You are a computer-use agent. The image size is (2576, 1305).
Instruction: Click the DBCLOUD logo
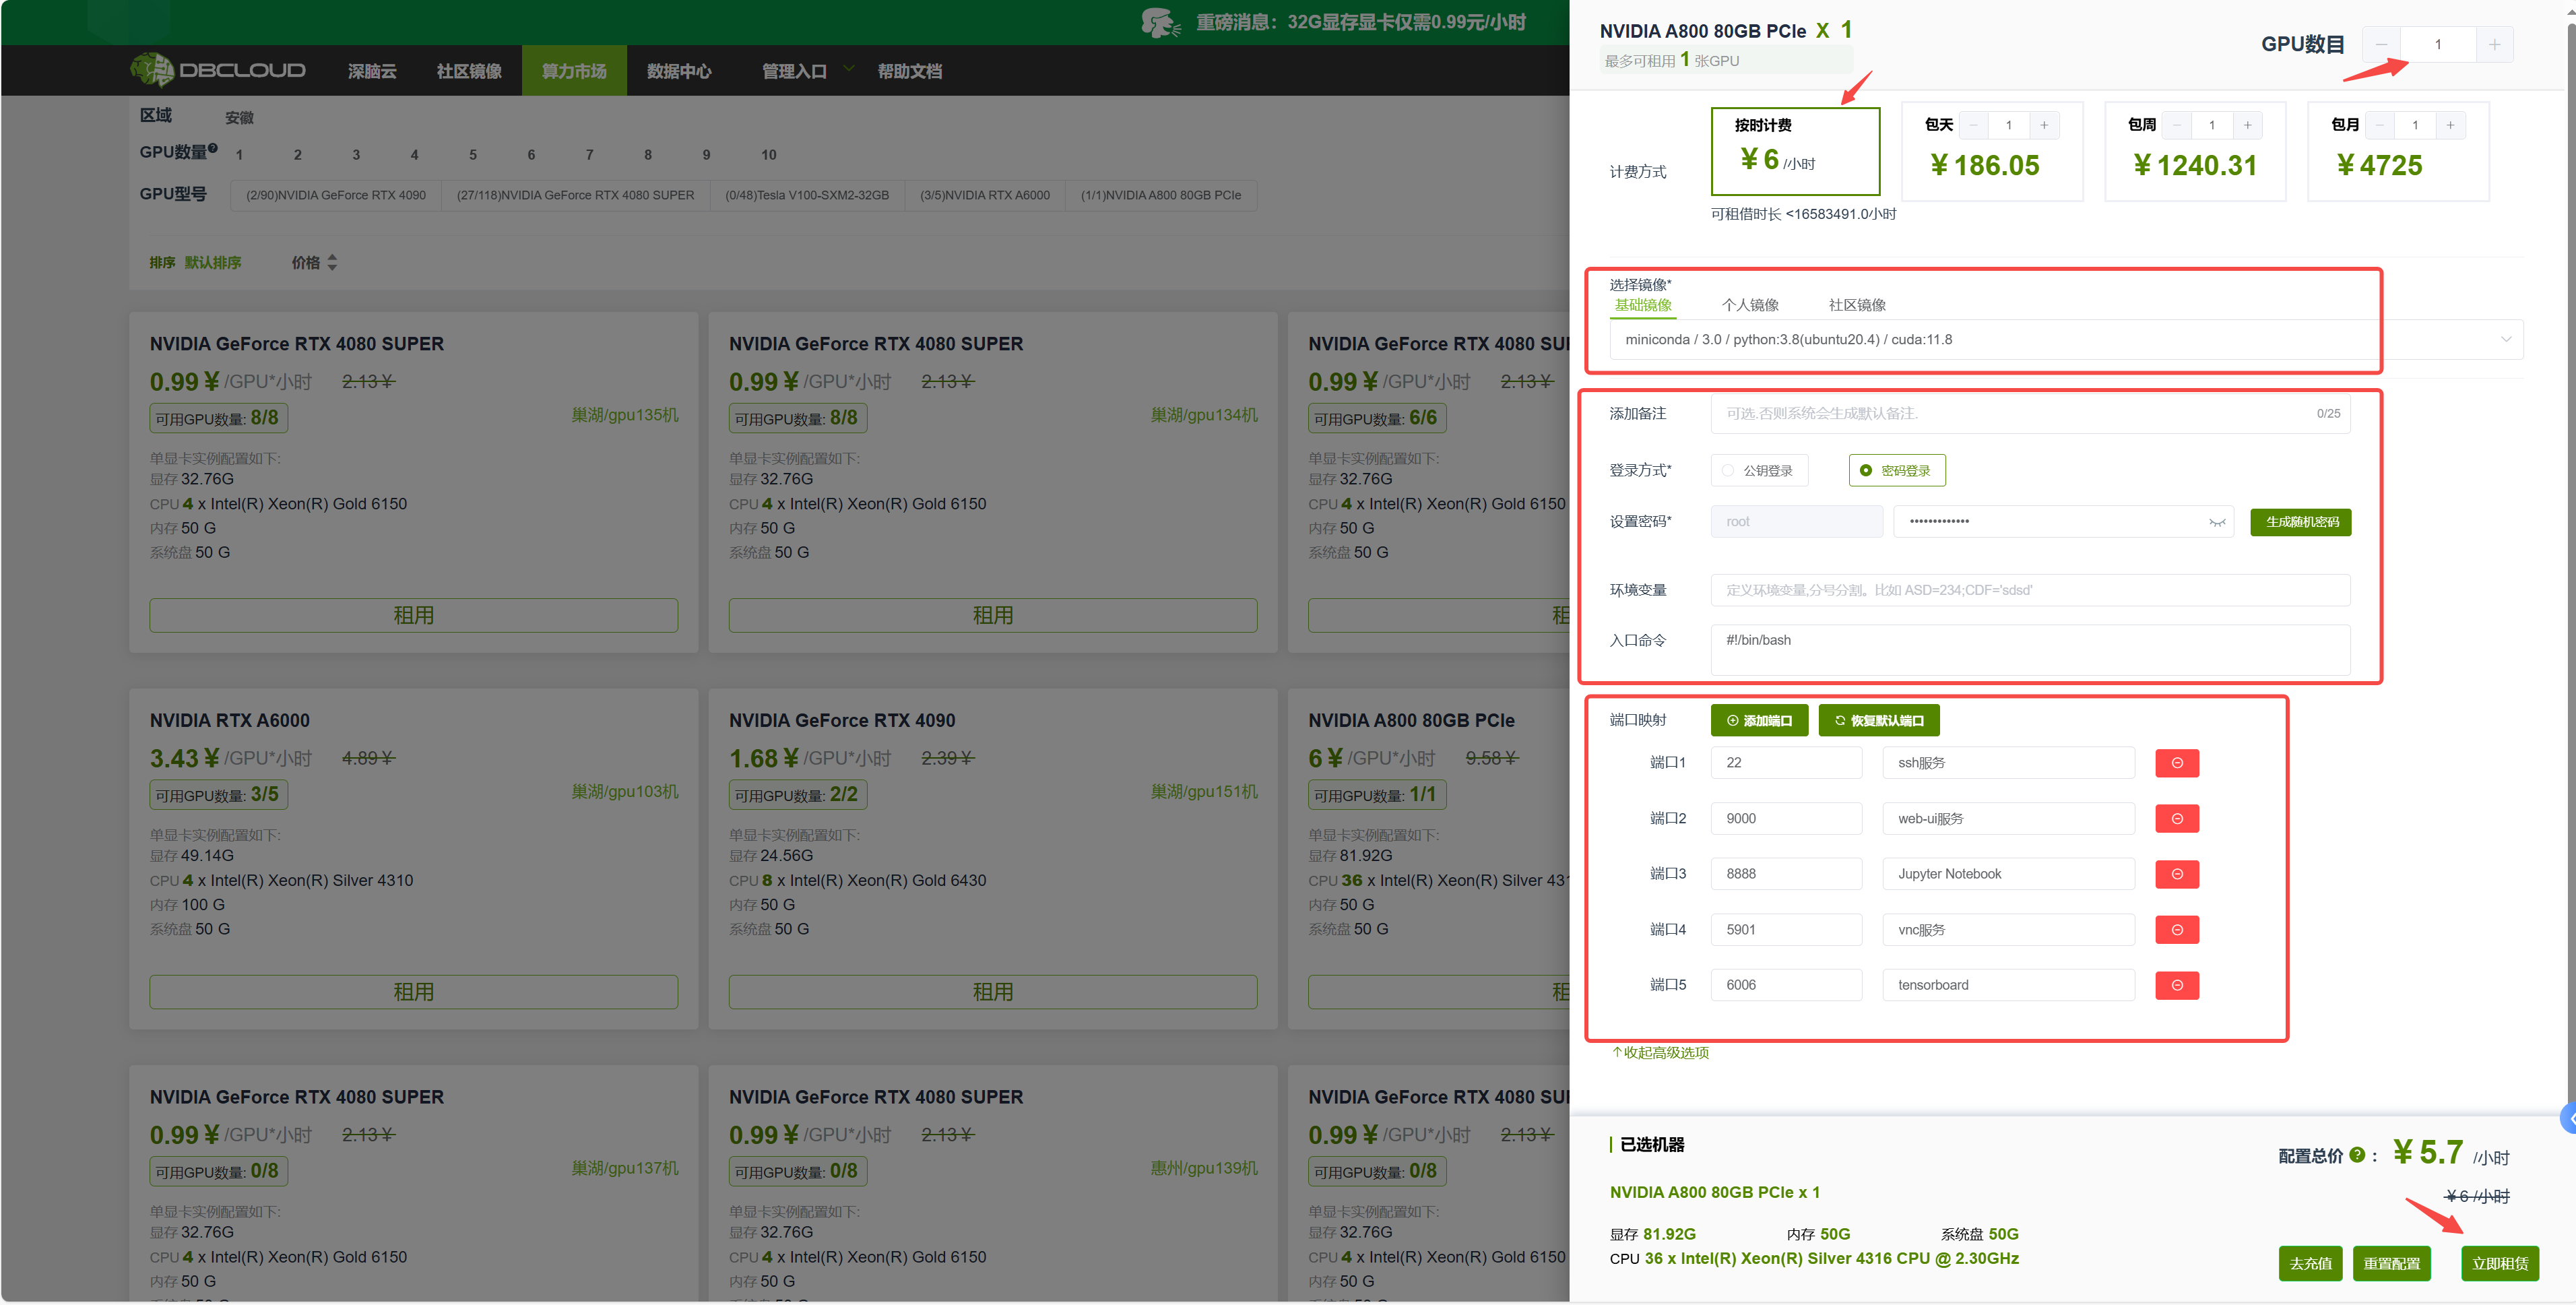click(x=218, y=70)
